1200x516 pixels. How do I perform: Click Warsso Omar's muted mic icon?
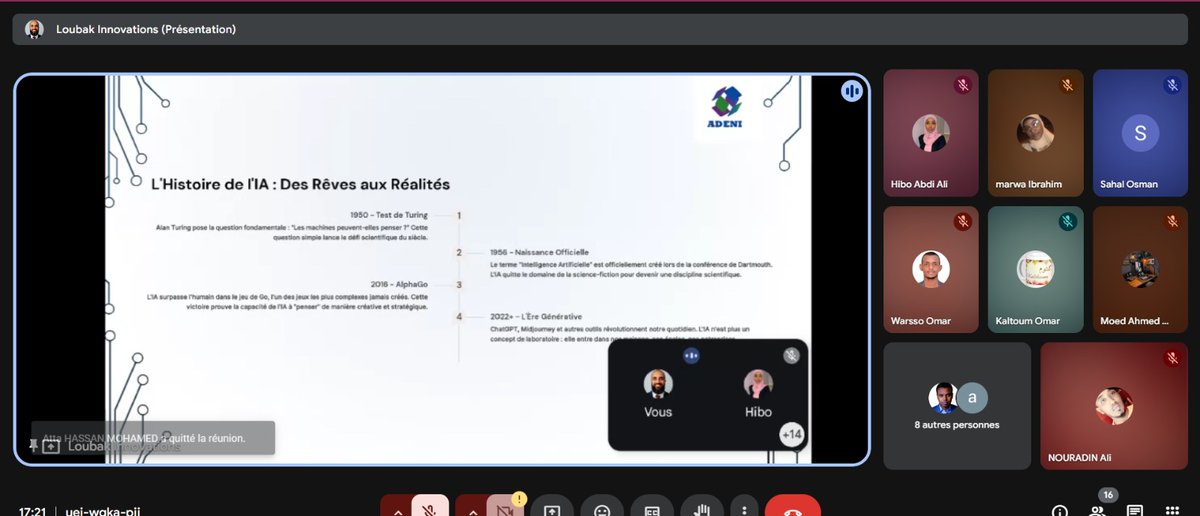962,222
